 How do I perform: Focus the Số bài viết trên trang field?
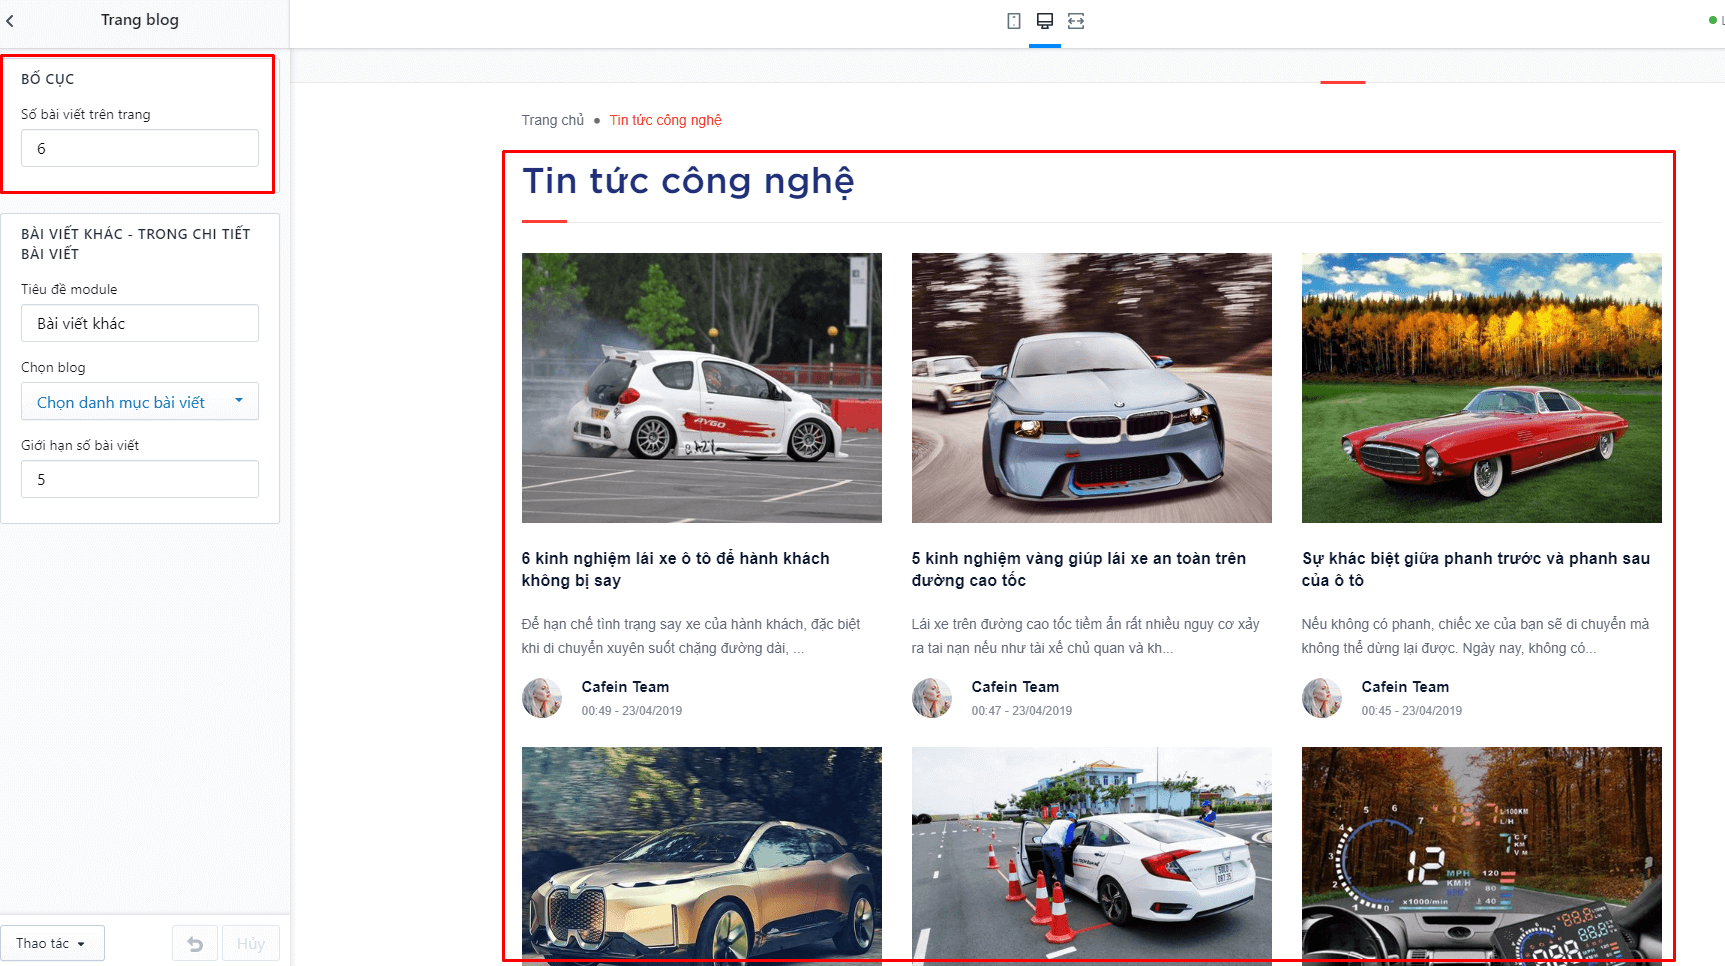click(140, 148)
